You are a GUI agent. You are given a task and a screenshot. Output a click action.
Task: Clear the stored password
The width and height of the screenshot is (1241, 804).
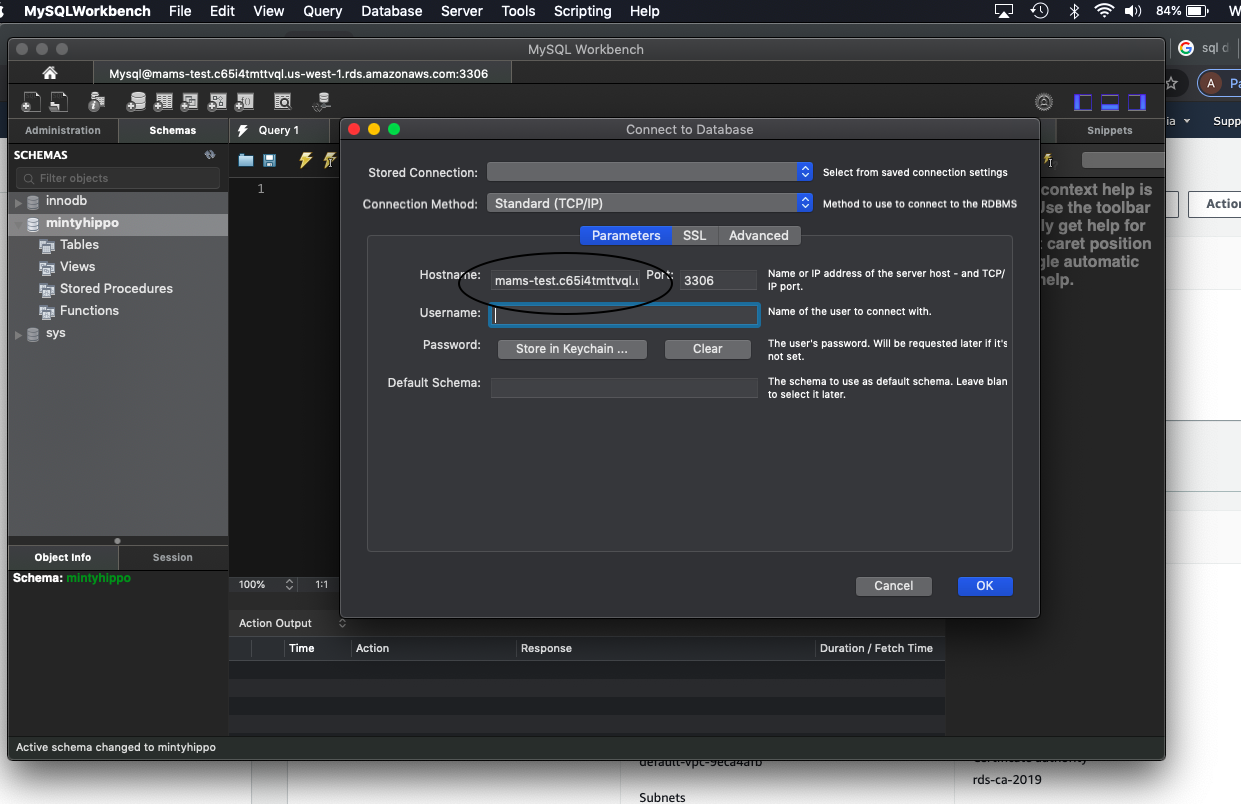tap(707, 349)
